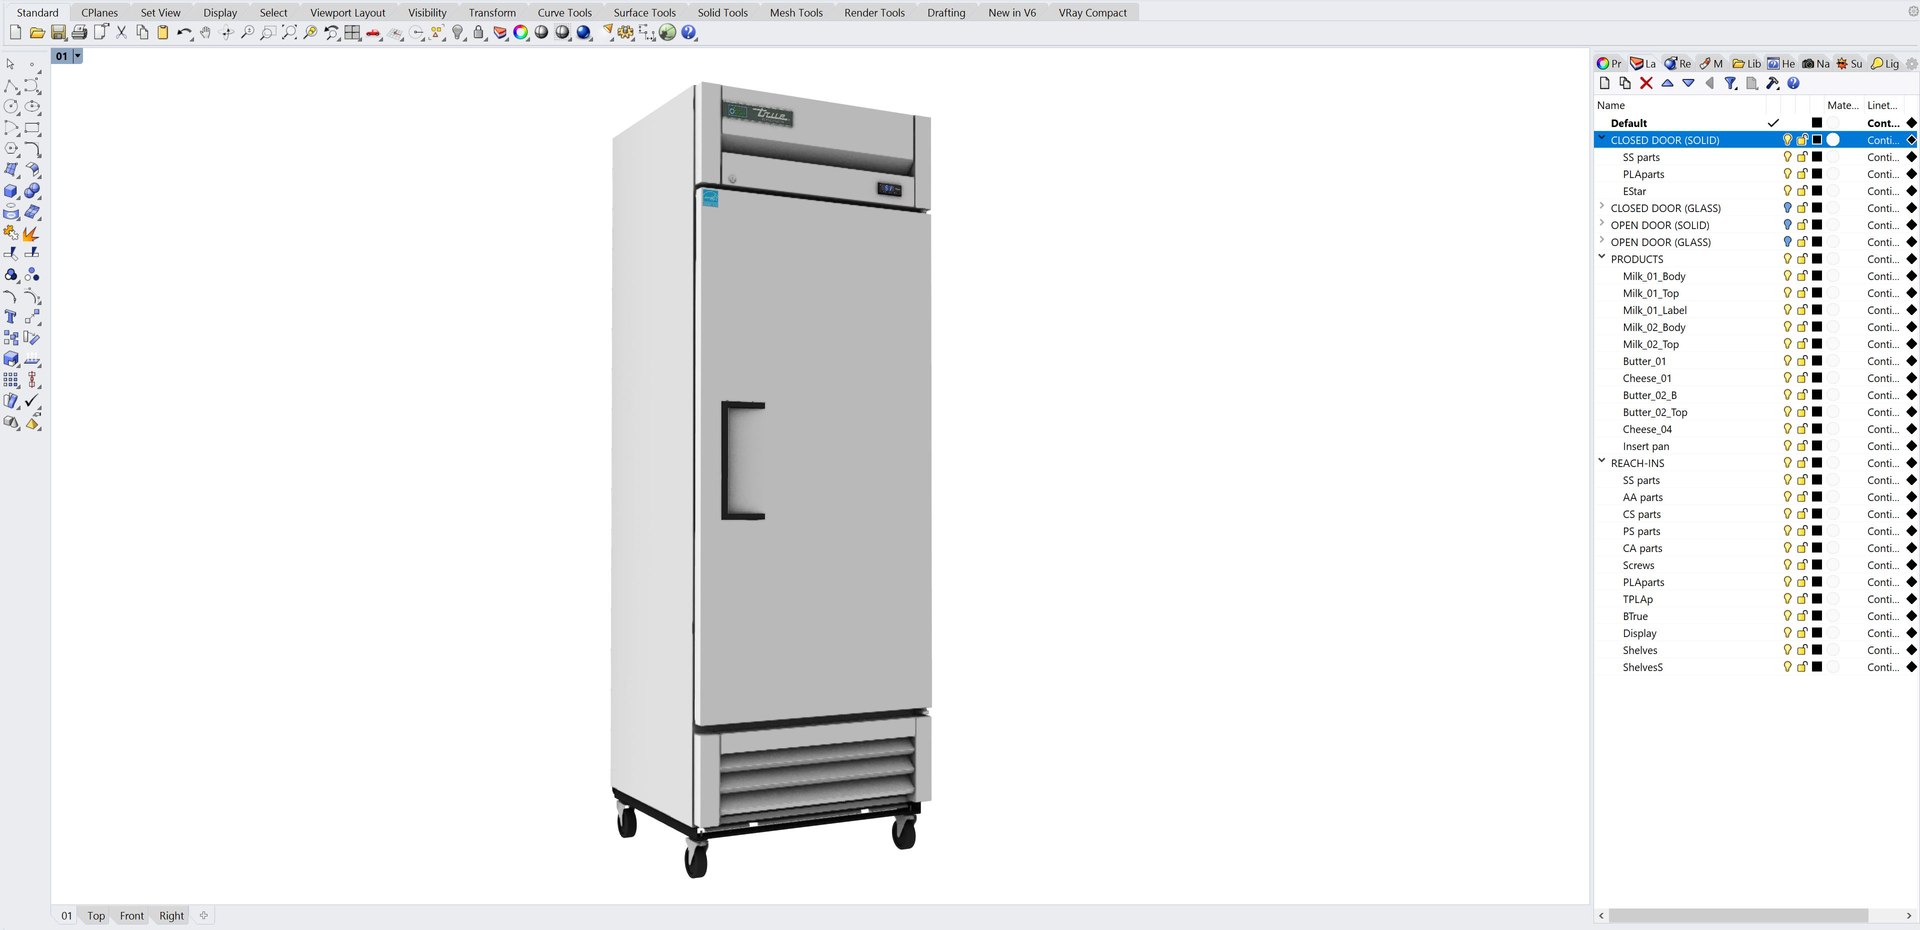Click the Mate... column header
This screenshot has width=1920, height=930.
pos(1842,105)
